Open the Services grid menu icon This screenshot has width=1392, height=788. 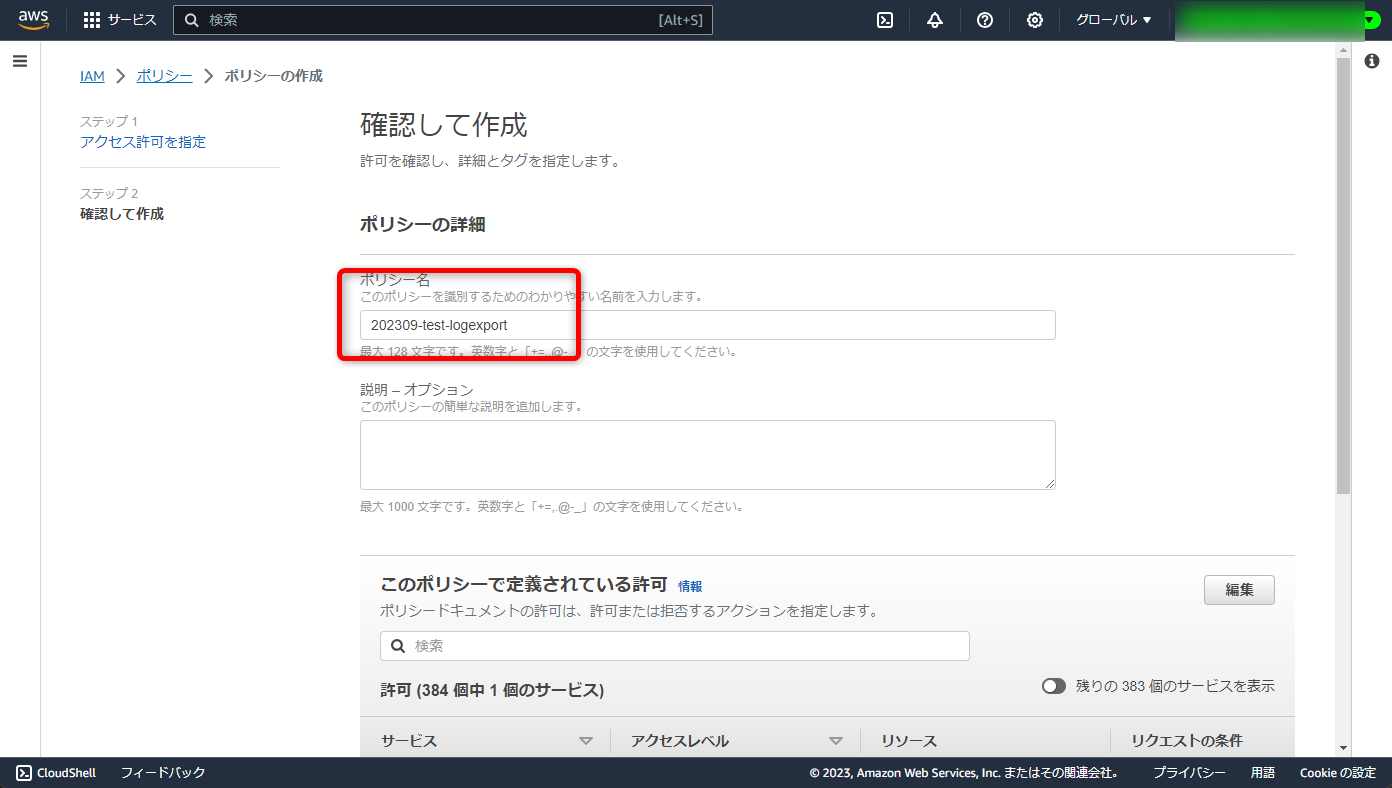tap(92, 19)
